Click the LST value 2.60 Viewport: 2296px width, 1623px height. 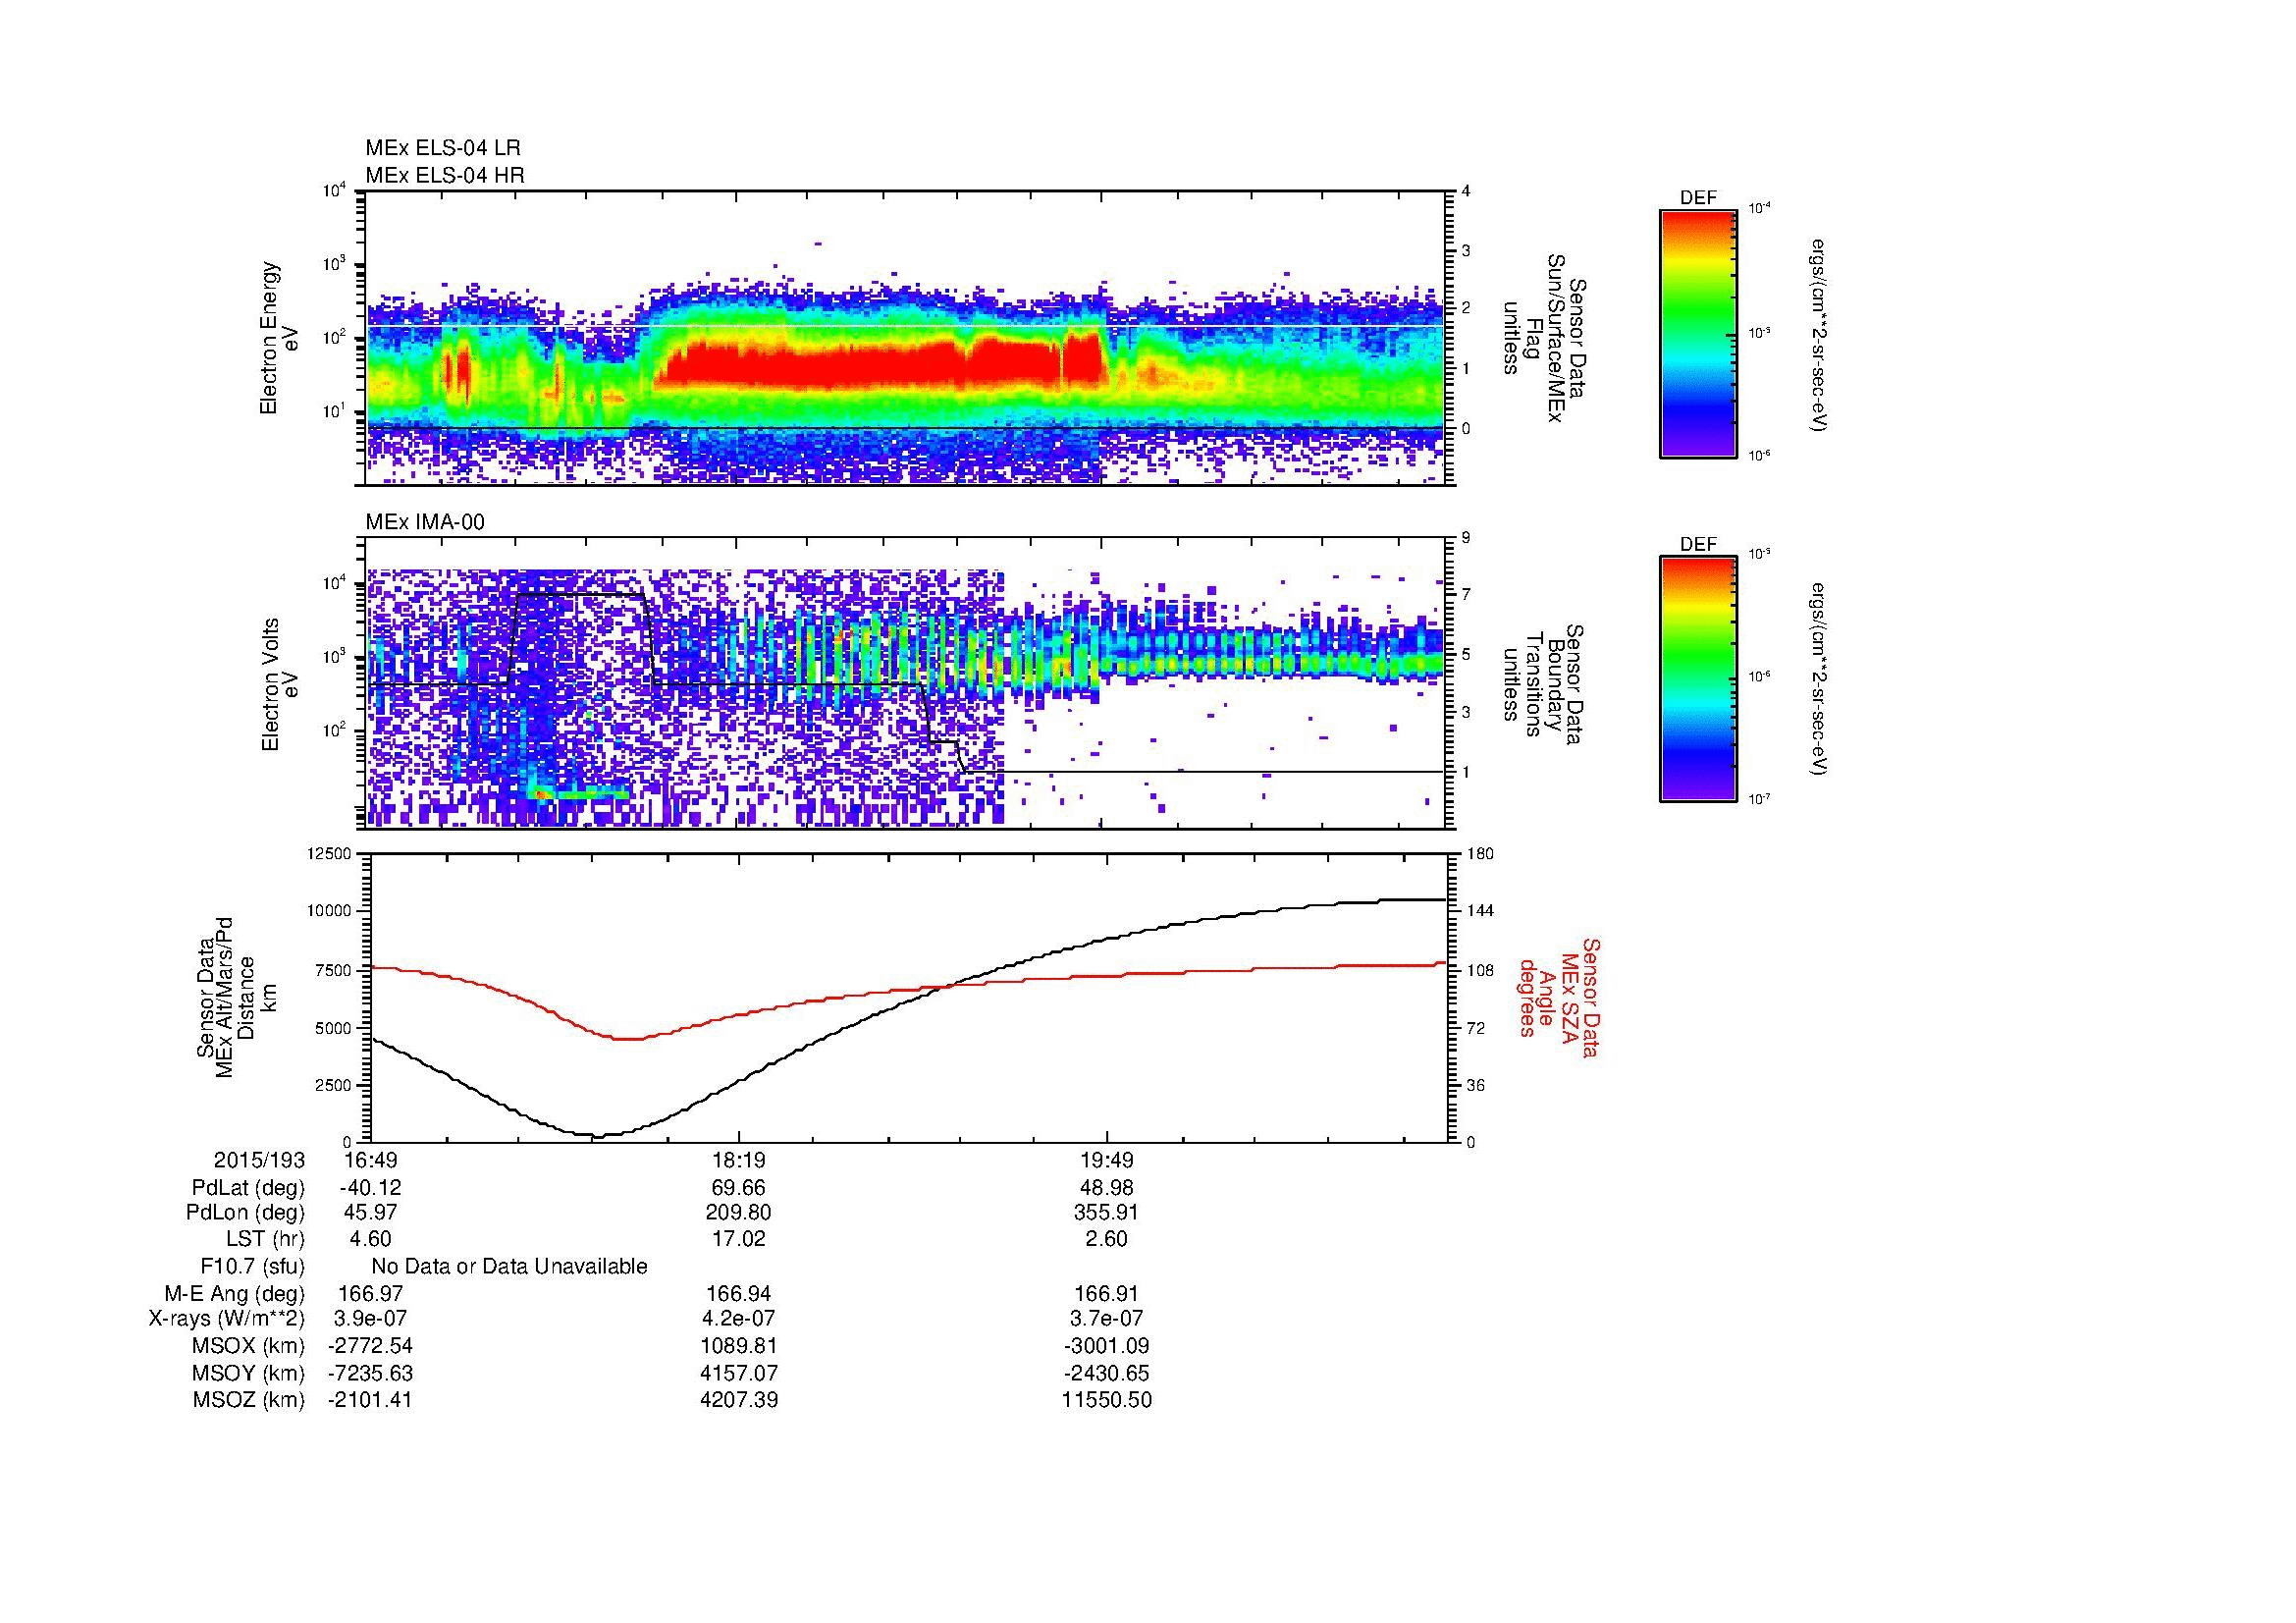(1107, 1239)
